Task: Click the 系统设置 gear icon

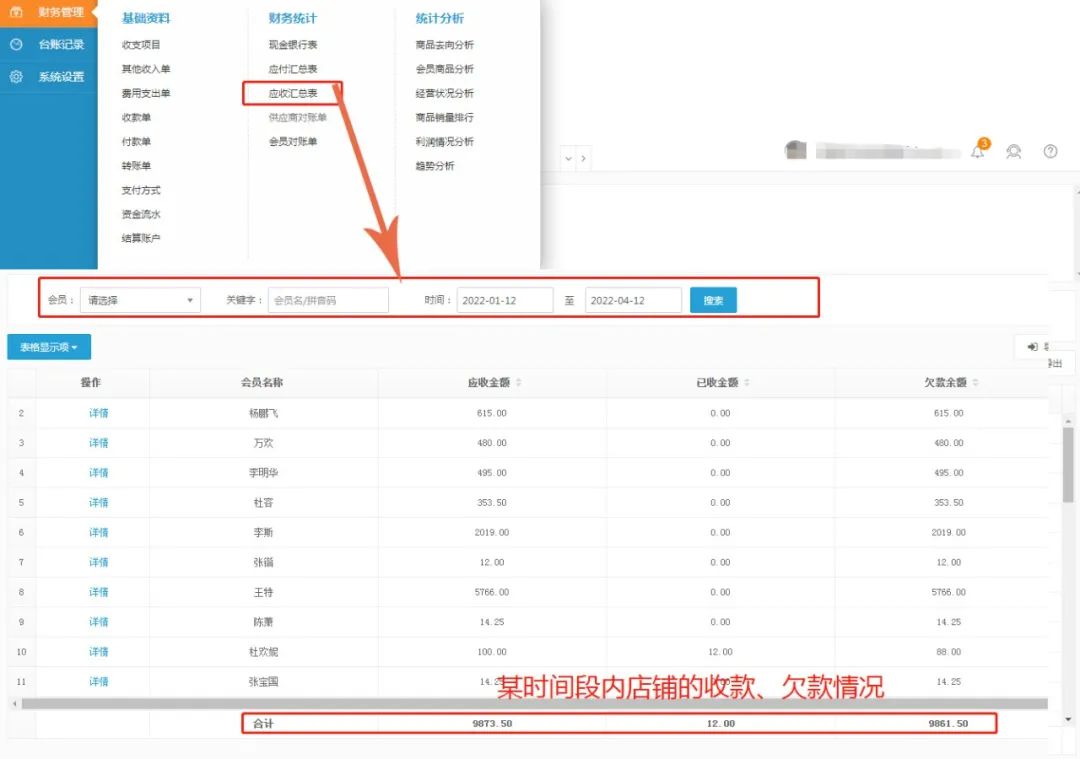Action: tap(16, 77)
